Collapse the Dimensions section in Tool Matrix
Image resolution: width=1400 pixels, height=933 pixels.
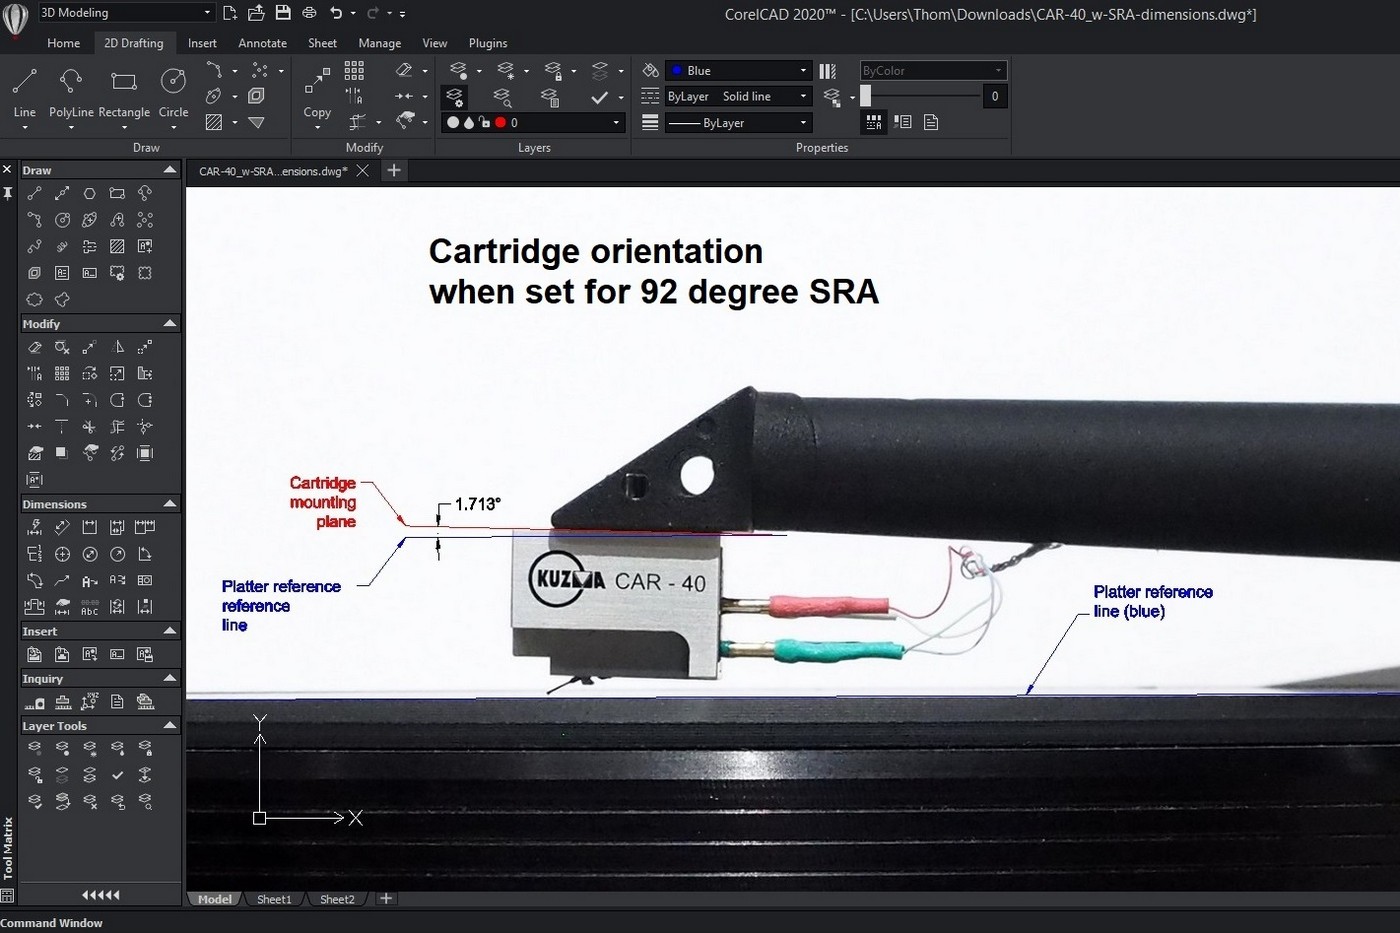[x=169, y=504]
